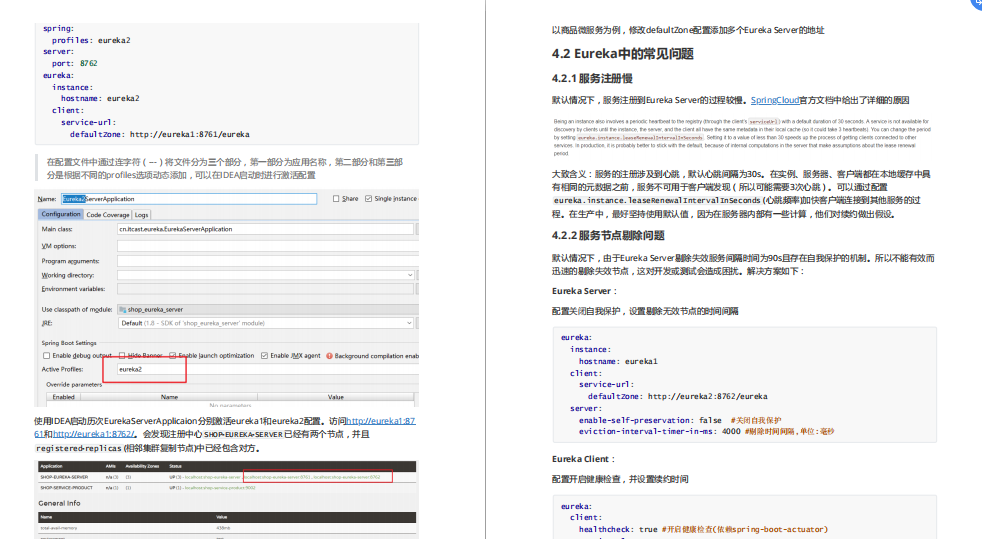The height and width of the screenshot is (539, 982).
Task: Click the shop_eureka_server module folder icon
Action: point(123,309)
